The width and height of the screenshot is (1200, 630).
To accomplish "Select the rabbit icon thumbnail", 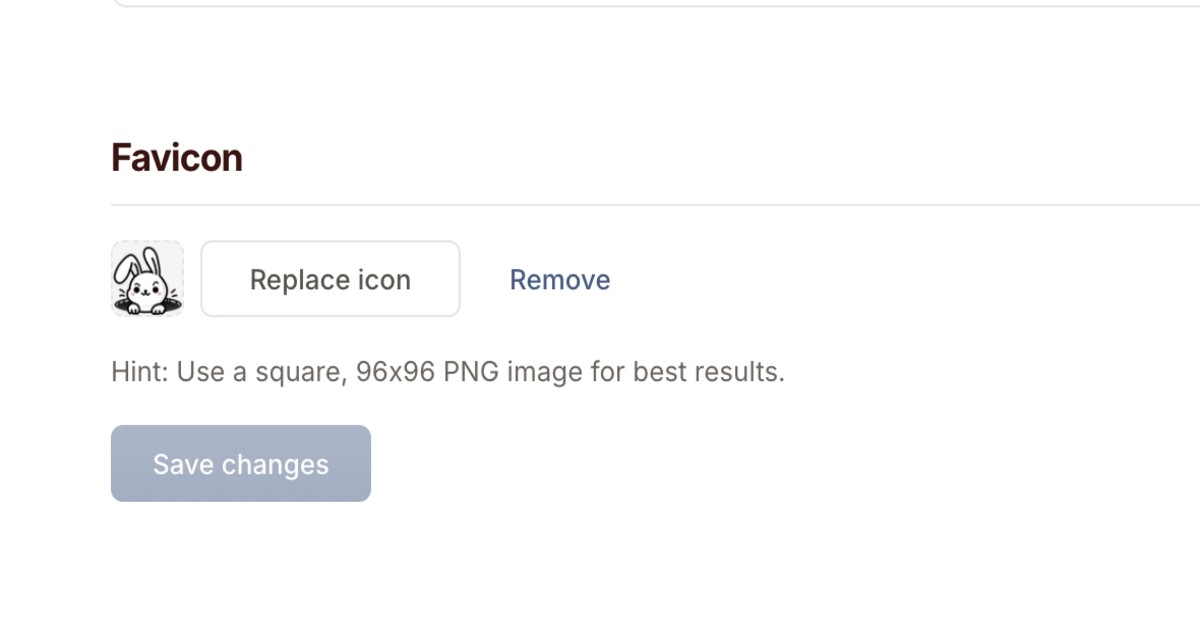I will 147,278.
